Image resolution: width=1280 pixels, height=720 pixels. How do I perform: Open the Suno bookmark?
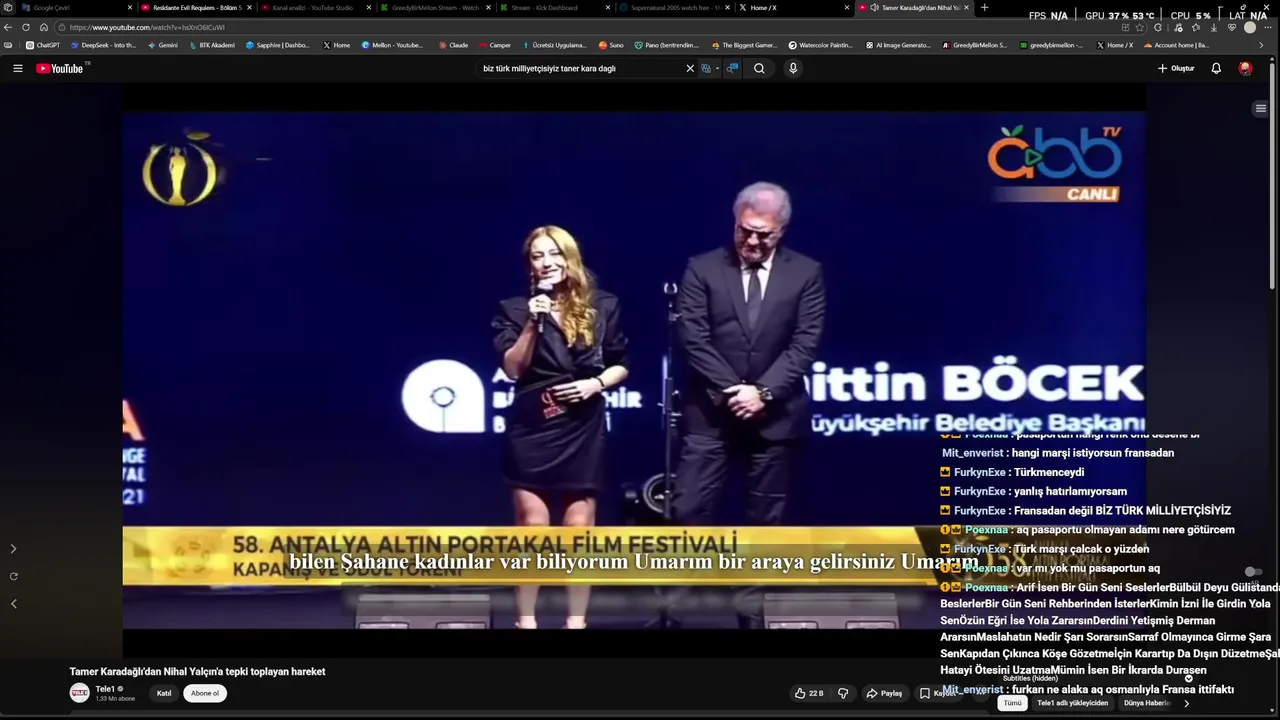(611, 45)
